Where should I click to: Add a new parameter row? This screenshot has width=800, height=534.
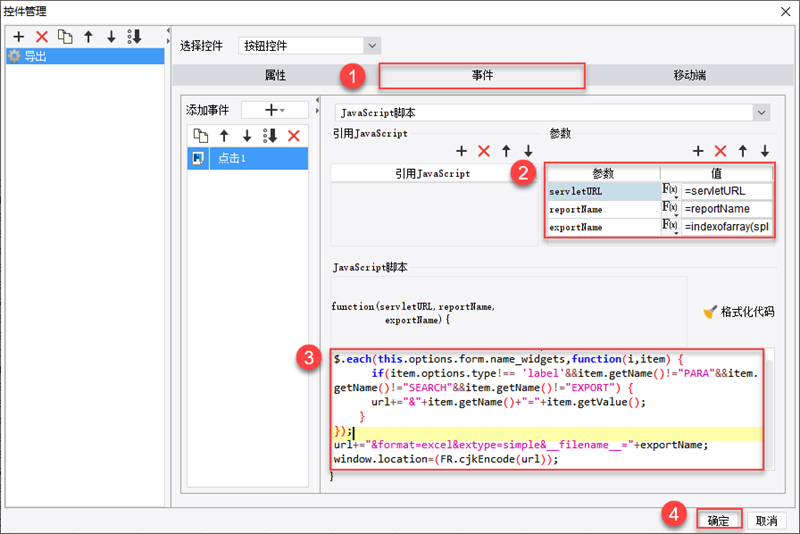click(698, 151)
